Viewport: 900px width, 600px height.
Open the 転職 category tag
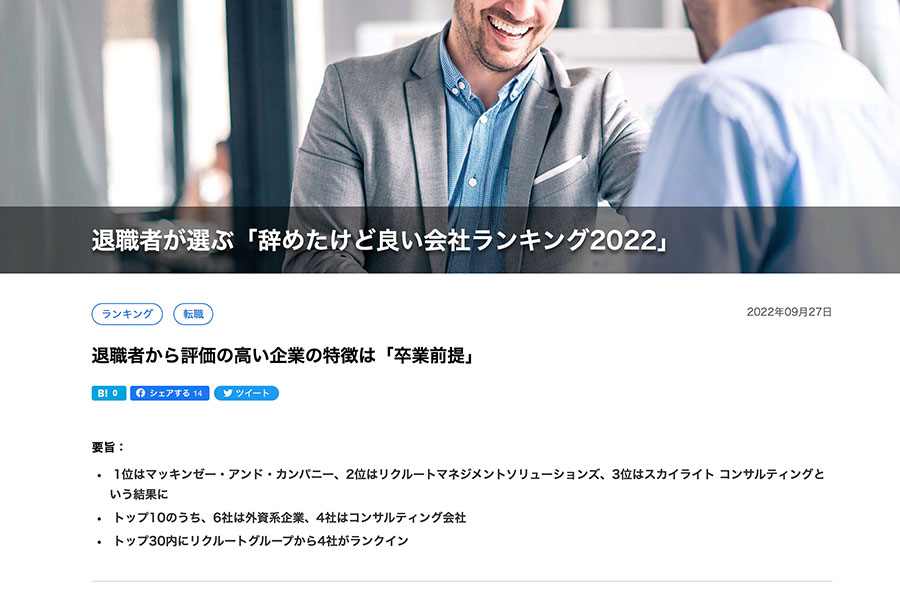[x=193, y=314]
